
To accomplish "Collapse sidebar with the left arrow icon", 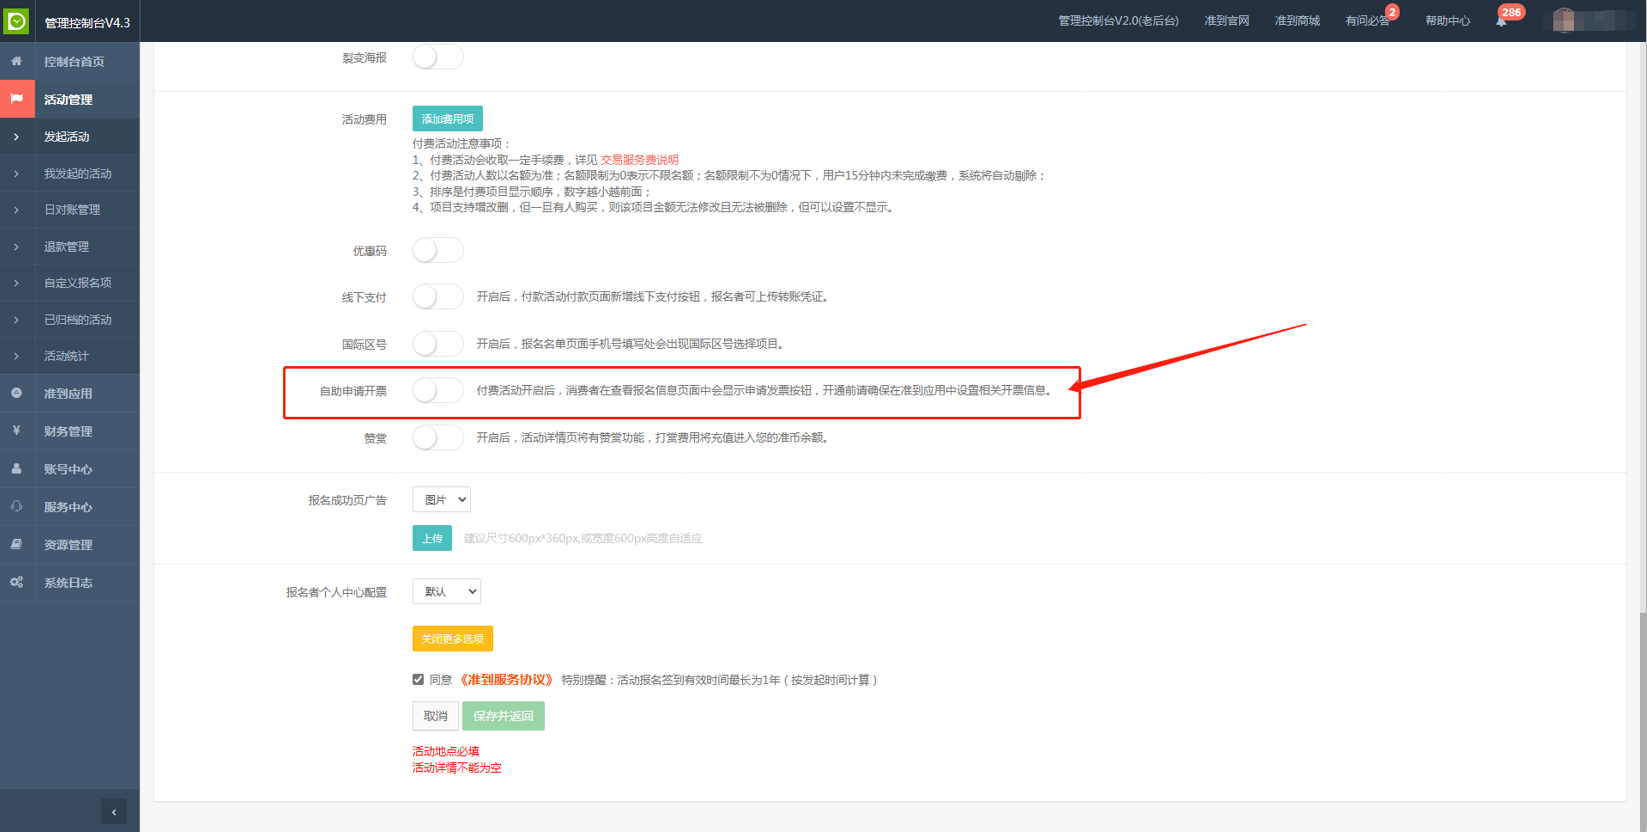I will click(x=114, y=812).
